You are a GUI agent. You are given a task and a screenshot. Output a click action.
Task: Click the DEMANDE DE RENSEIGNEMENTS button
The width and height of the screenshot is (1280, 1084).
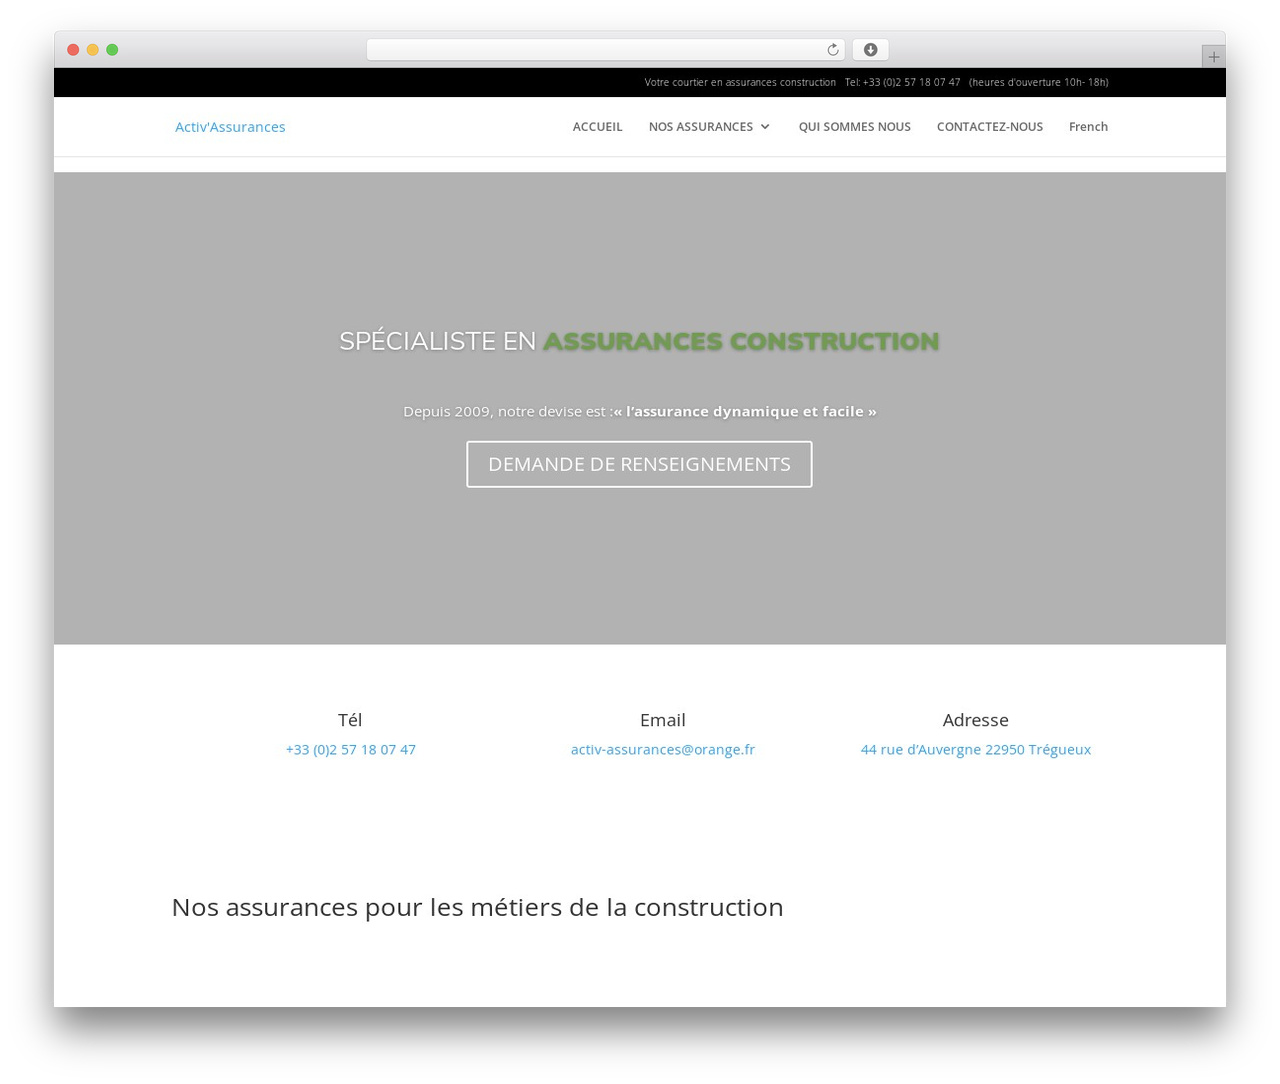point(639,464)
